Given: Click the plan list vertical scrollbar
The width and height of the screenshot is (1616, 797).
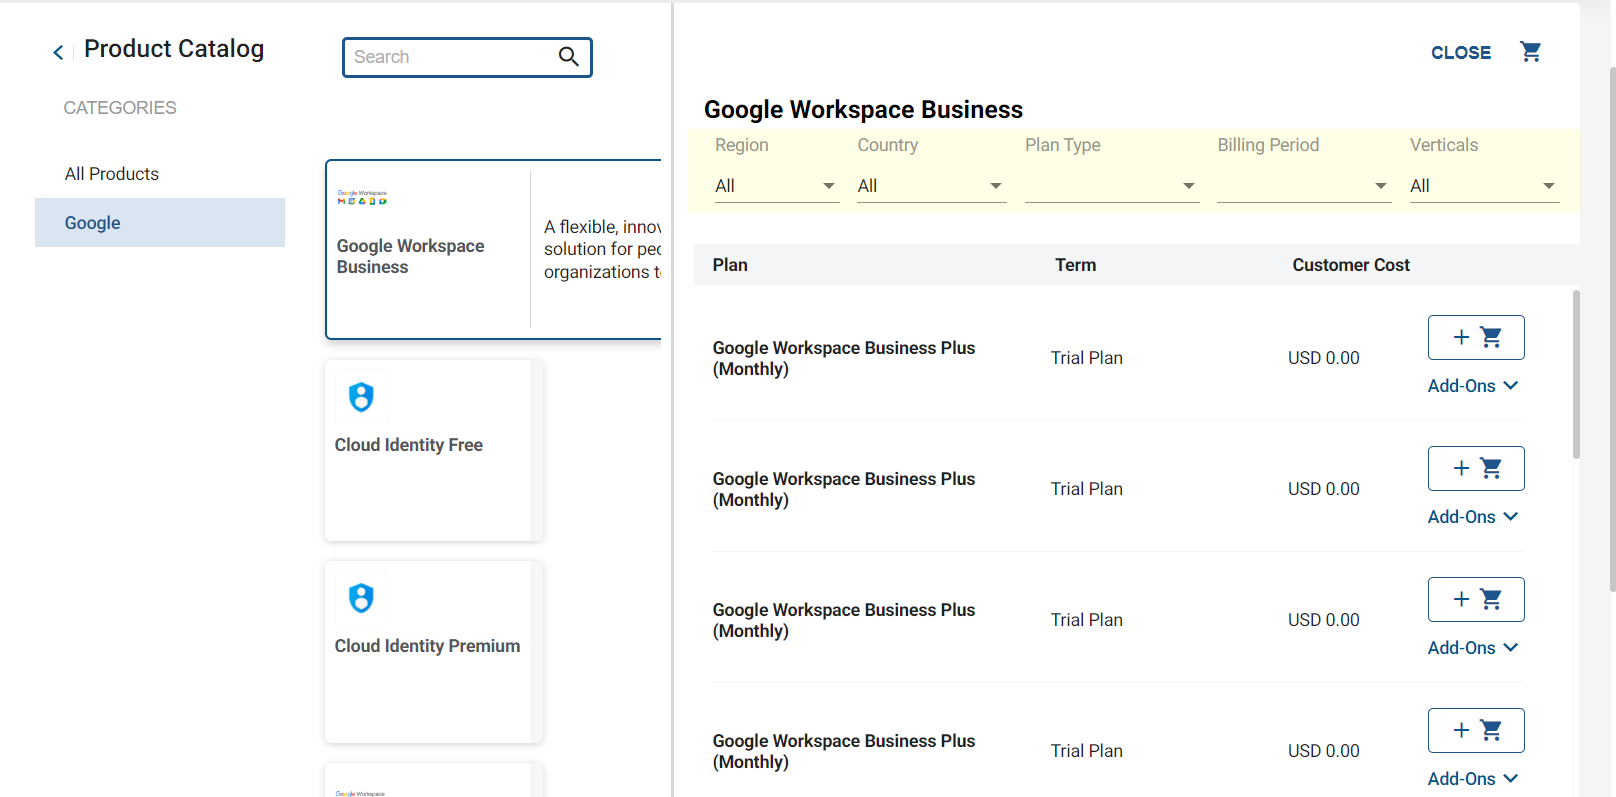Looking at the screenshot, I should [1576, 375].
